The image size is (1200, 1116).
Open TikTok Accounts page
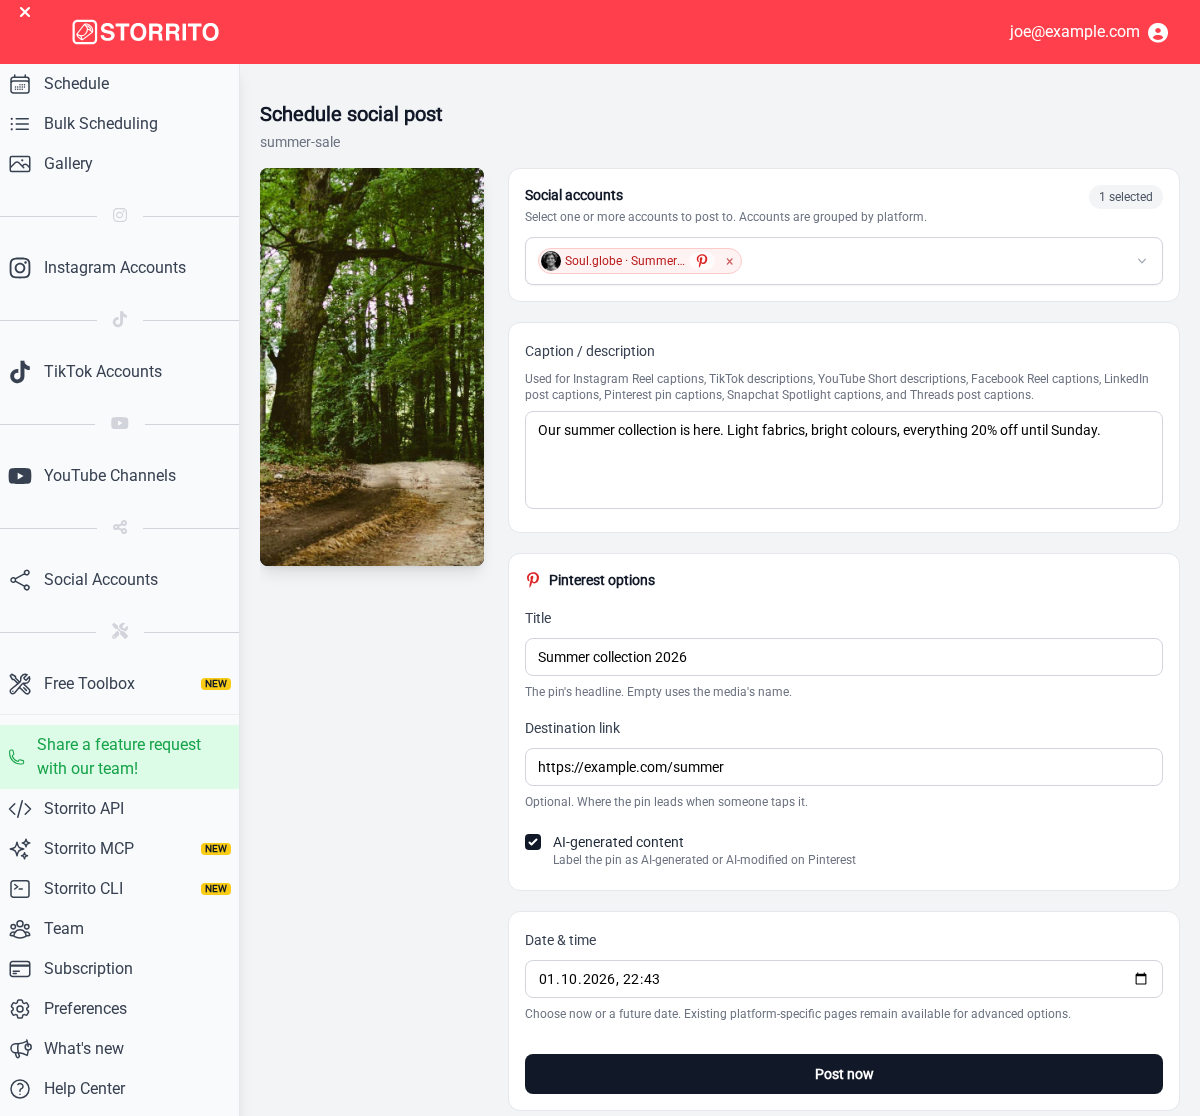coord(120,372)
